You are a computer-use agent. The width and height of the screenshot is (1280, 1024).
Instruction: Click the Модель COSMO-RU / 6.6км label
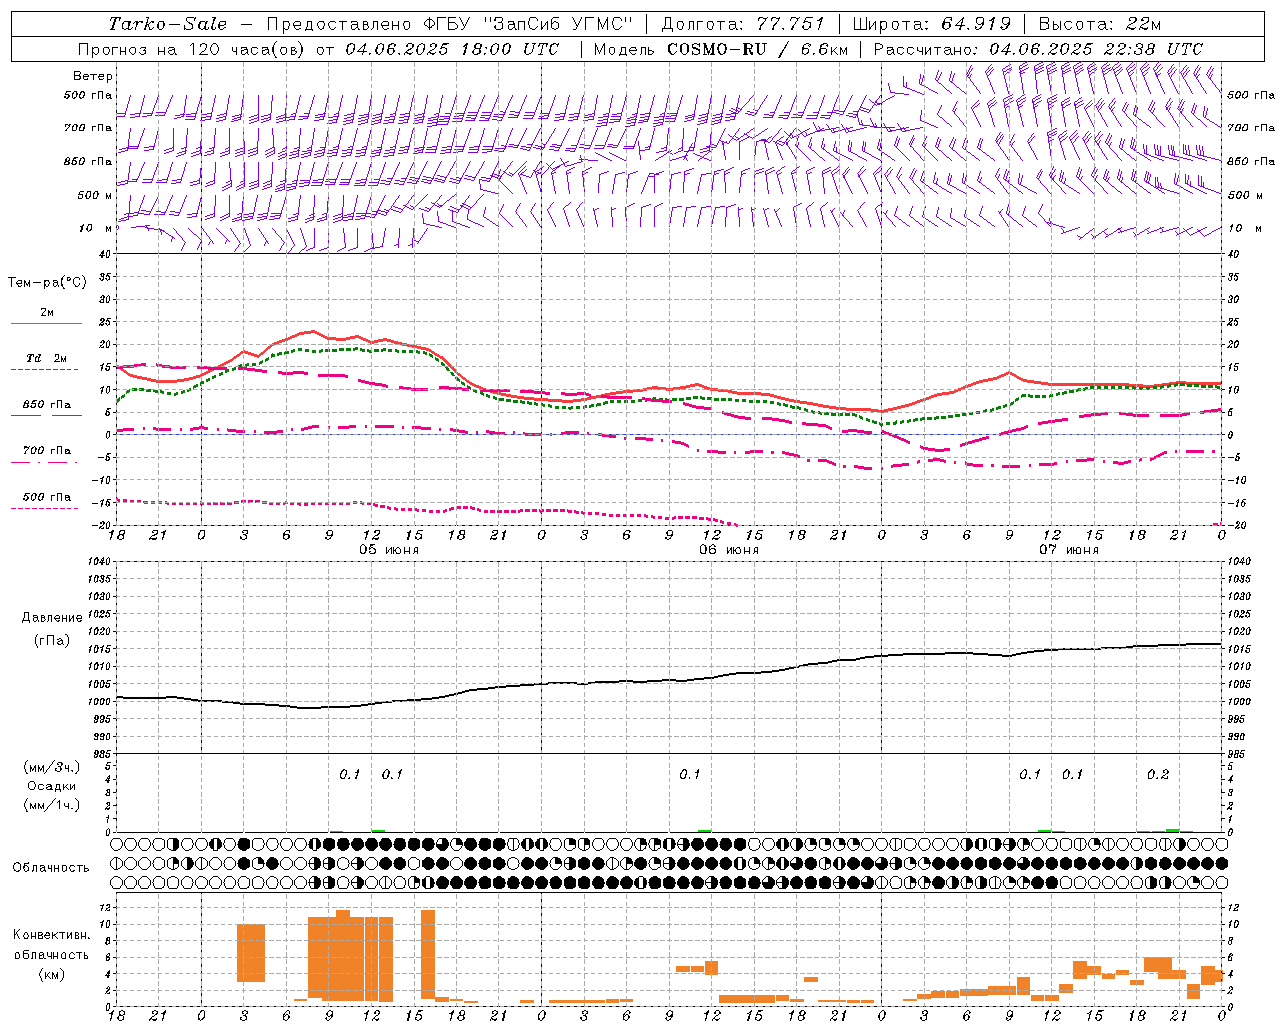pos(721,49)
